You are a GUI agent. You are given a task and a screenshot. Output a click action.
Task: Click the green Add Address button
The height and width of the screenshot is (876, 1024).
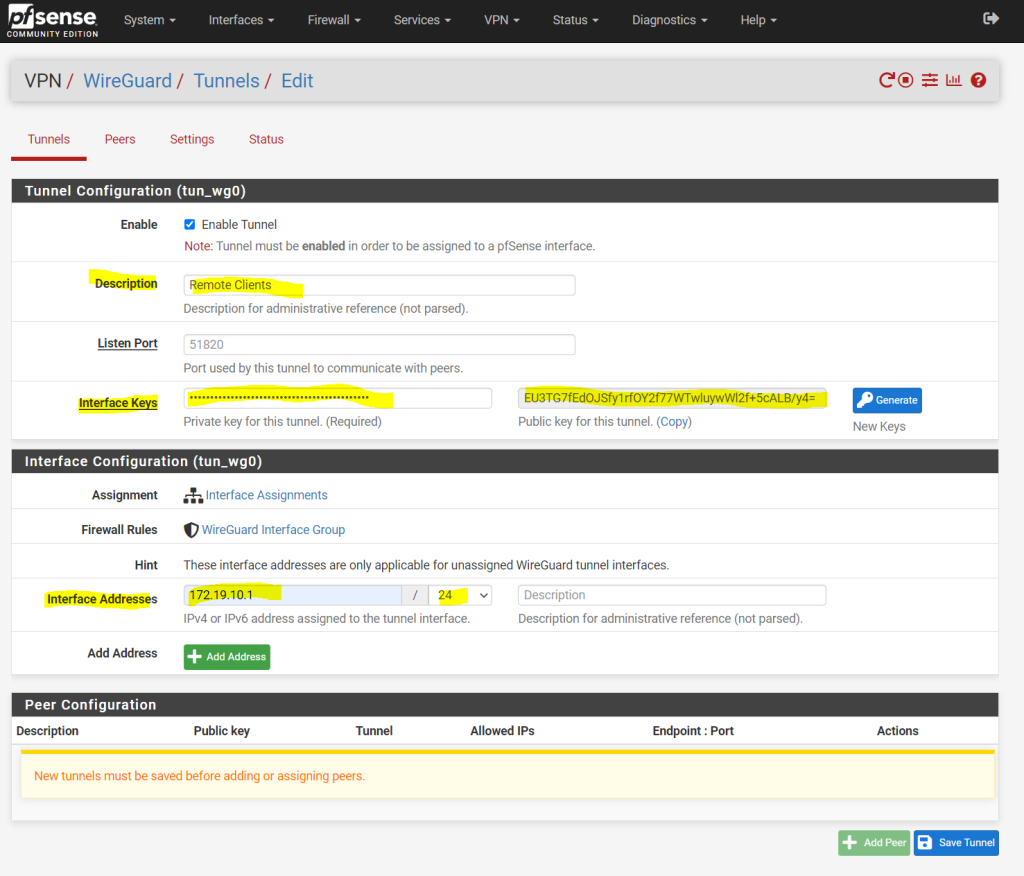pos(227,657)
